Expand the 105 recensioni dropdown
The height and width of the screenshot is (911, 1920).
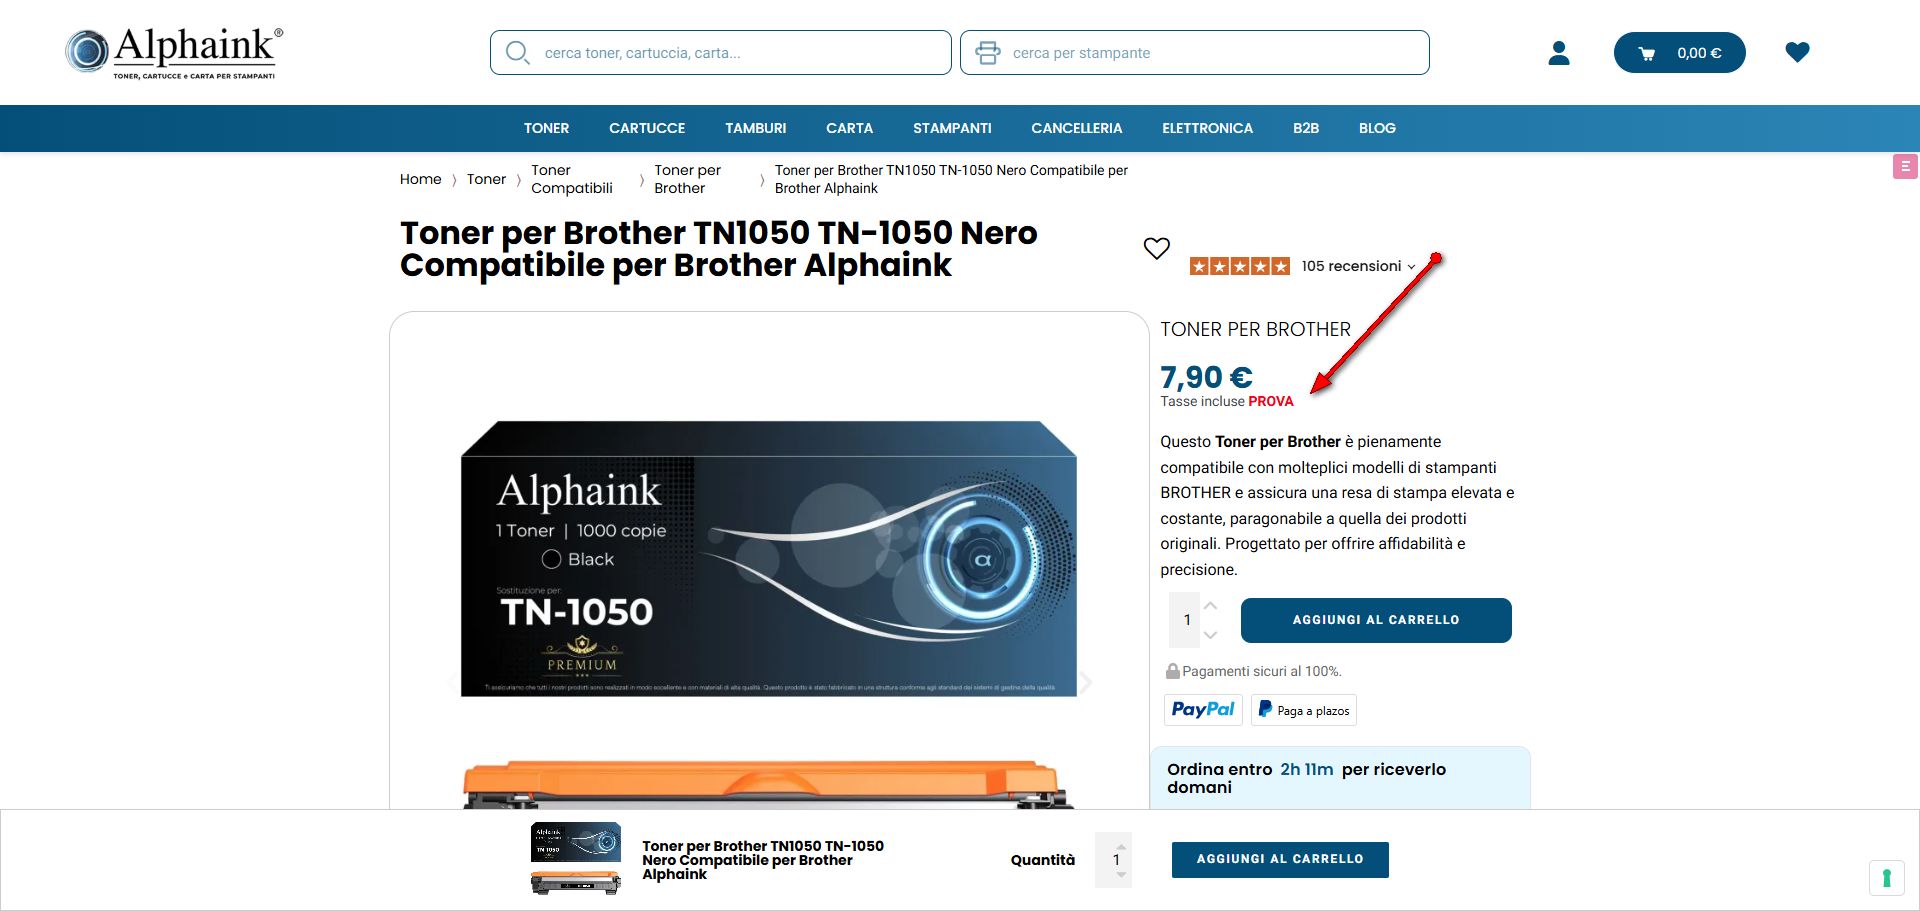coord(1358,266)
